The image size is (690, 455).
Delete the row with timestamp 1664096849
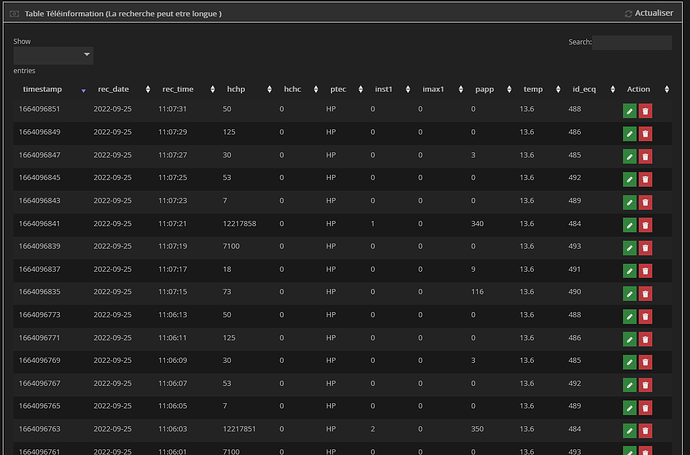point(645,132)
